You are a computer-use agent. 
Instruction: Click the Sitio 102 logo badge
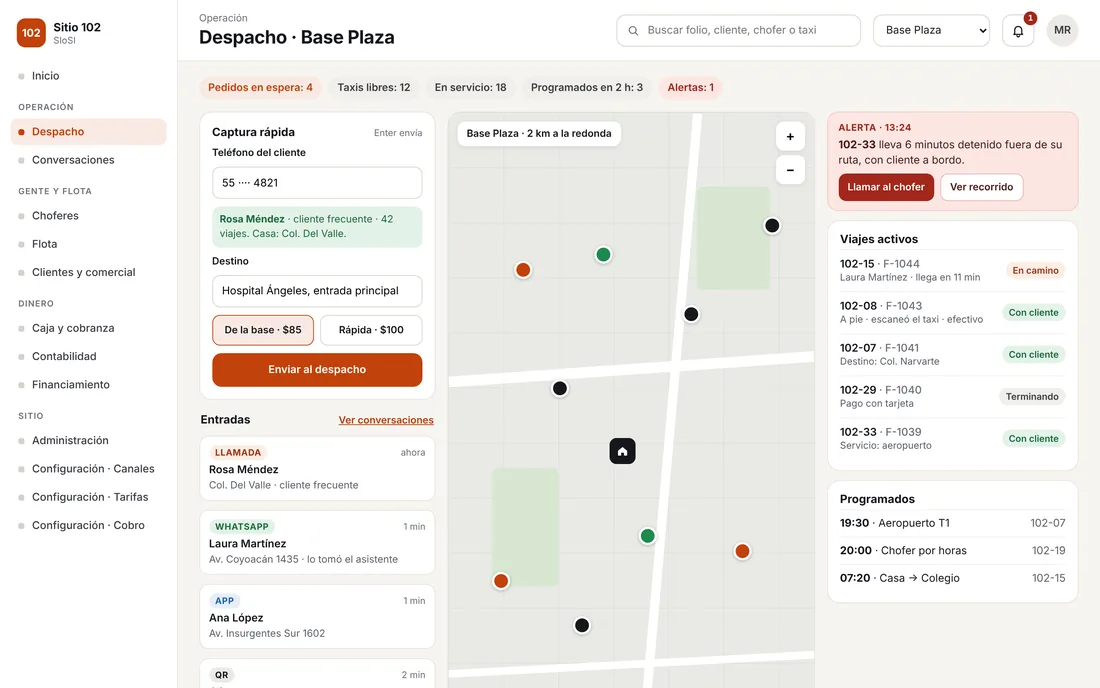click(31, 32)
